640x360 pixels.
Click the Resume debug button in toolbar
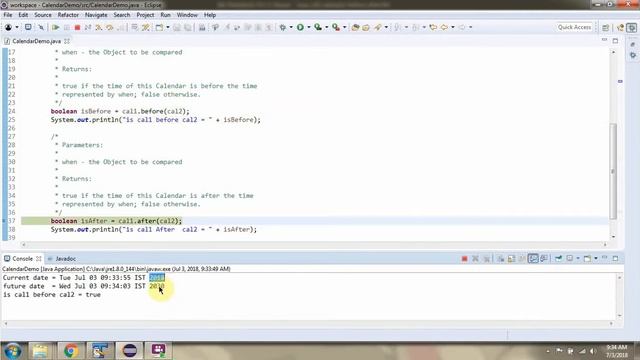point(56,27)
